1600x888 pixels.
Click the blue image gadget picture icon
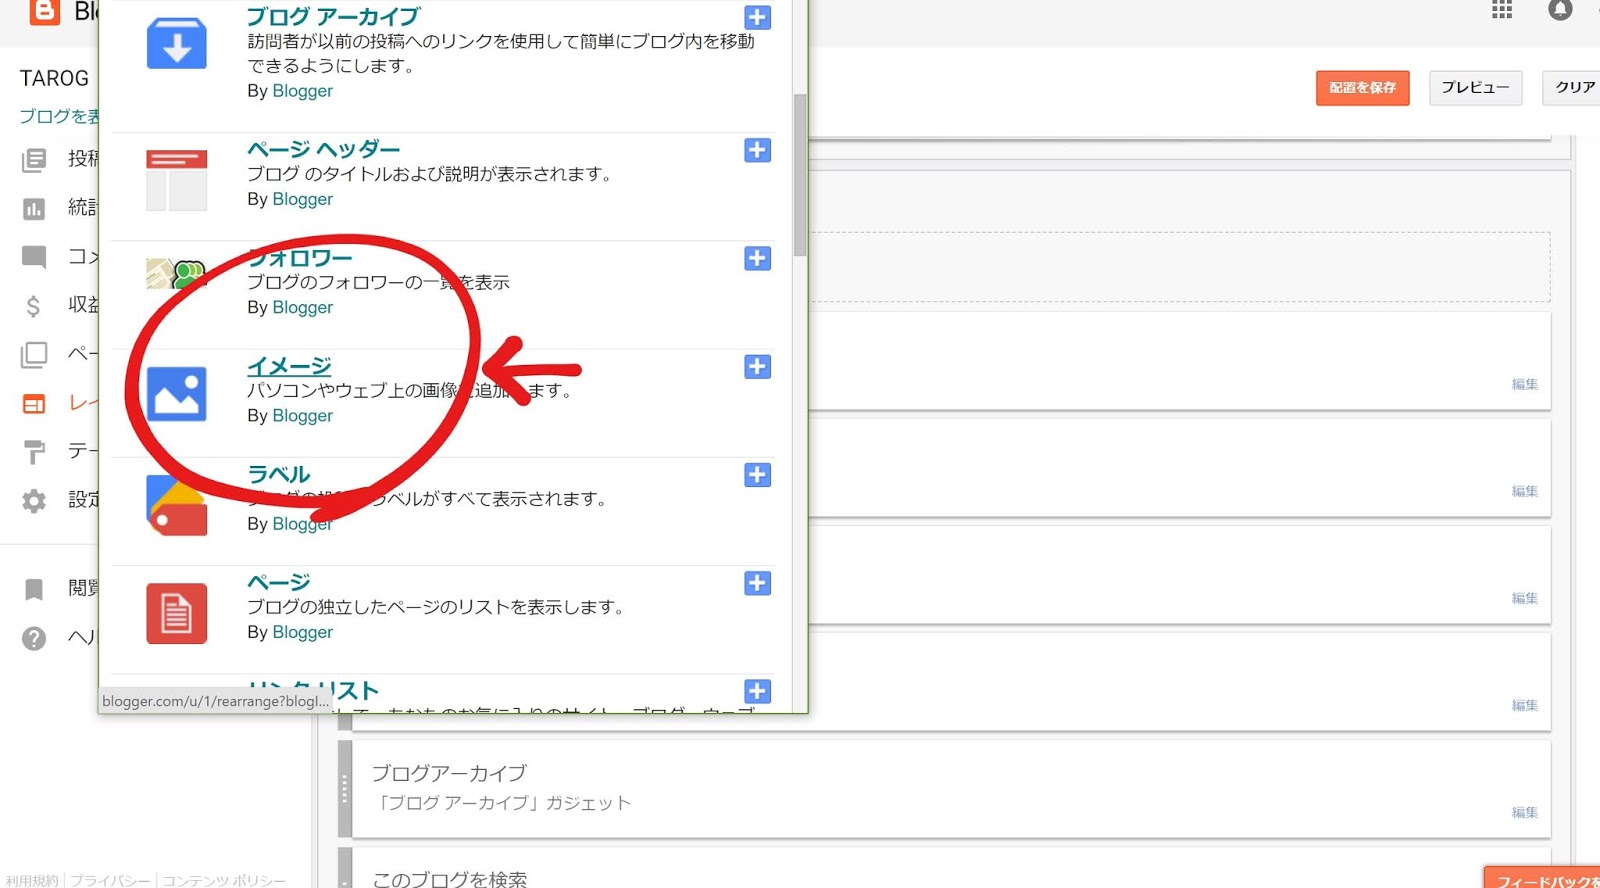177,394
